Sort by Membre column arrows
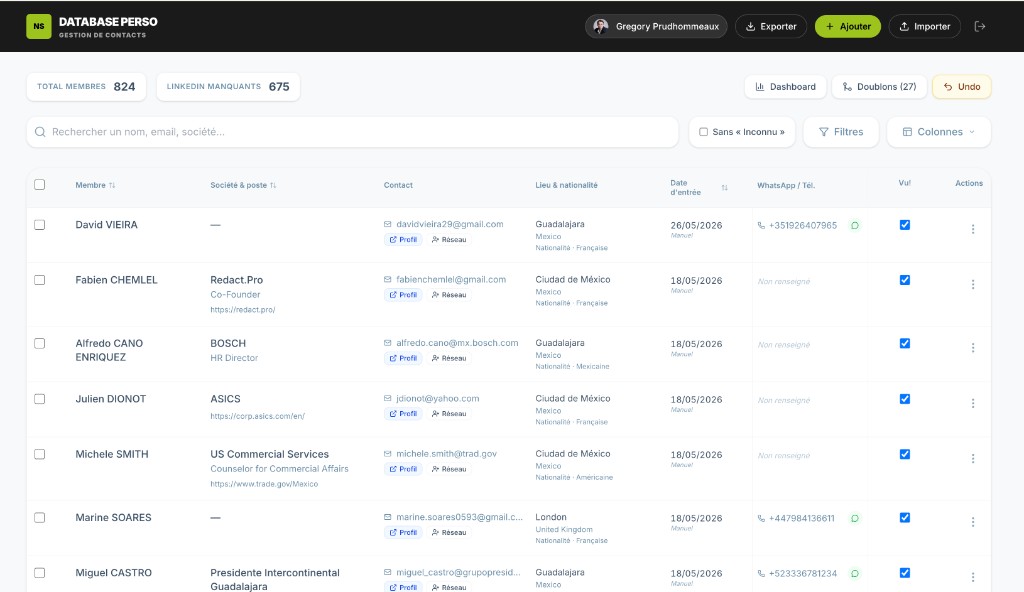Screen dimensions: 1024x592 click(x=112, y=185)
